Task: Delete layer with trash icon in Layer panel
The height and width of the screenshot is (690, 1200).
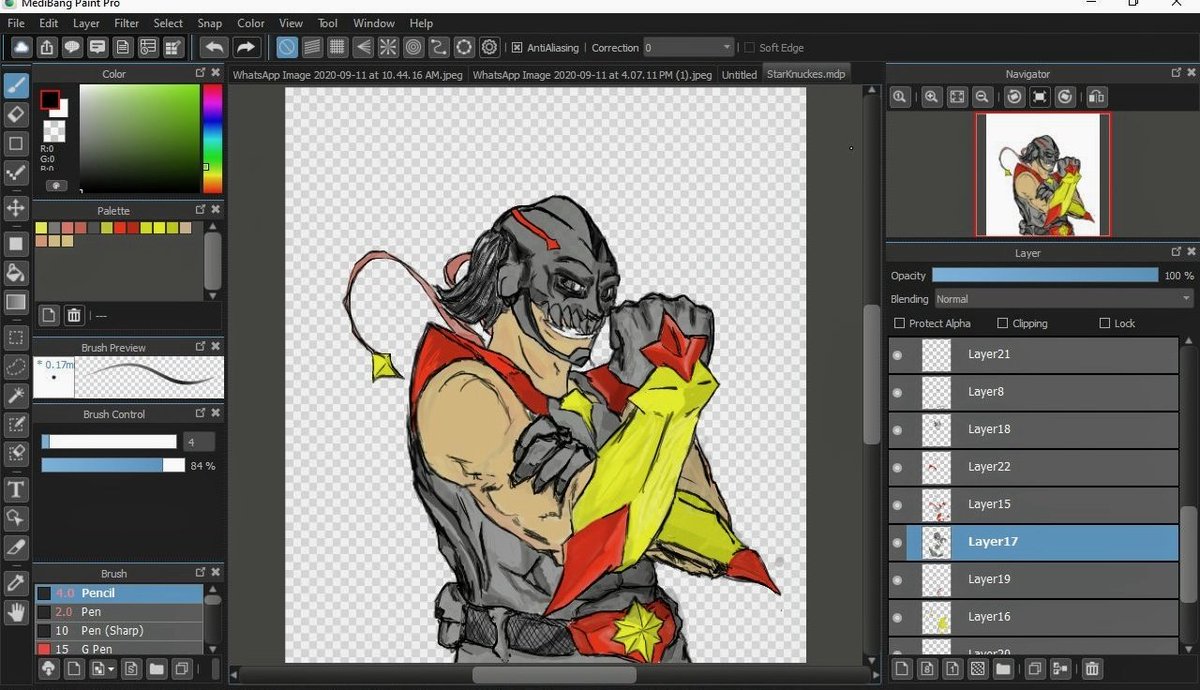Action: [1092, 668]
